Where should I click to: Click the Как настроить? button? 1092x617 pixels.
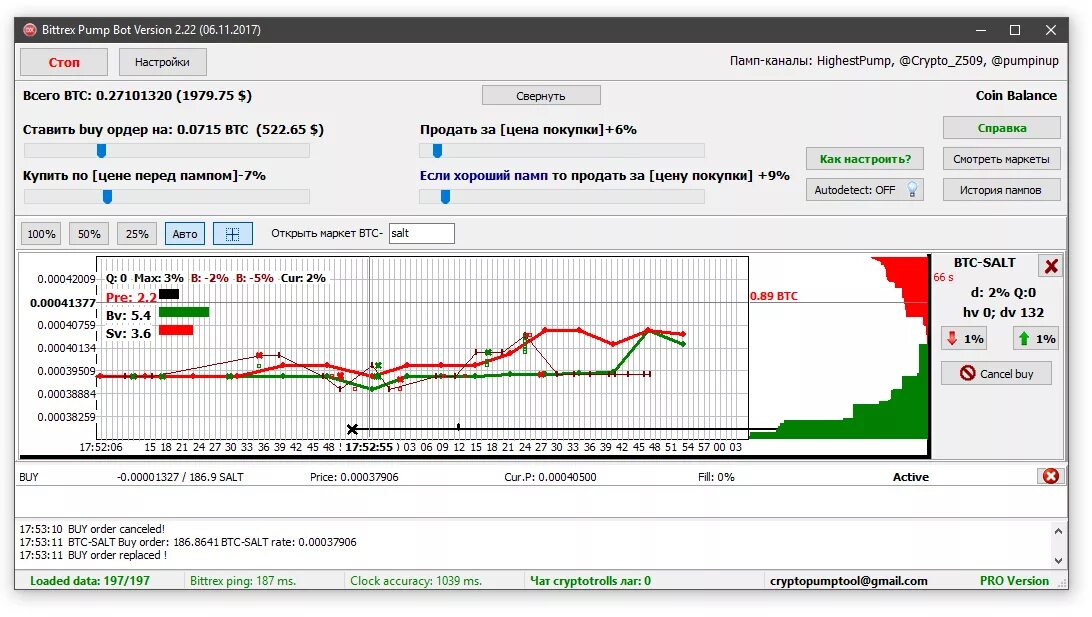[x=865, y=159]
